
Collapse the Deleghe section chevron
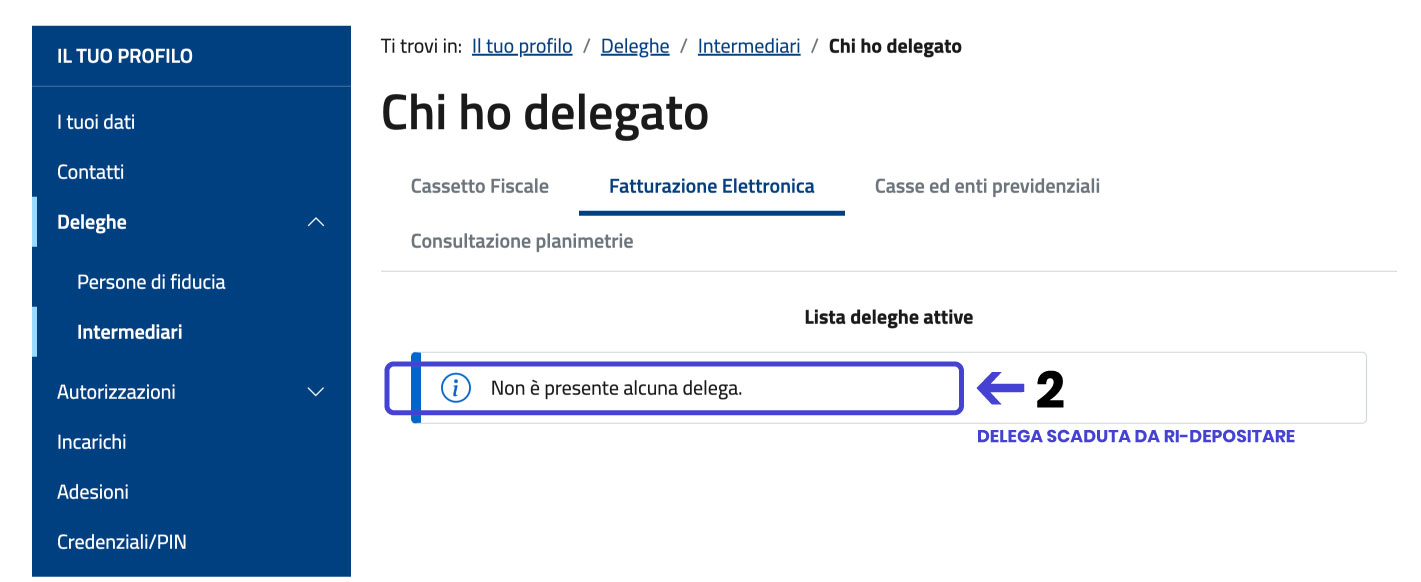[316, 222]
